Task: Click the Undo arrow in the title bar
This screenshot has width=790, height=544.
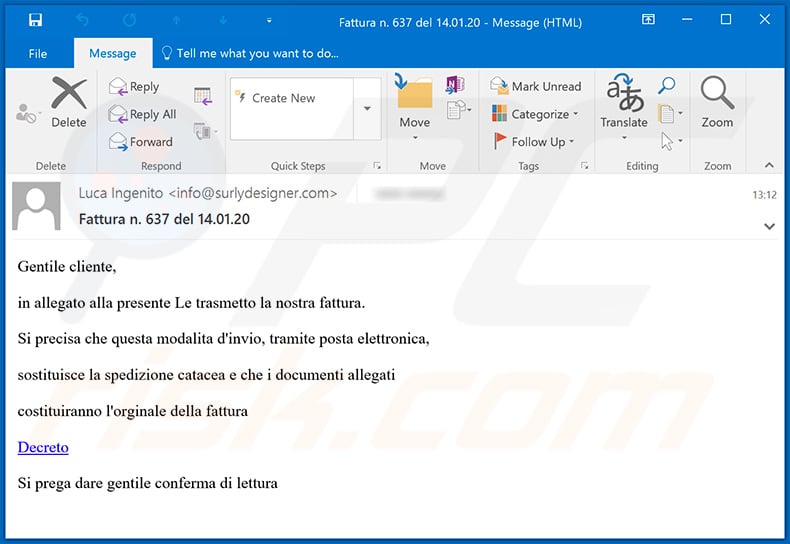Action: 82,20
